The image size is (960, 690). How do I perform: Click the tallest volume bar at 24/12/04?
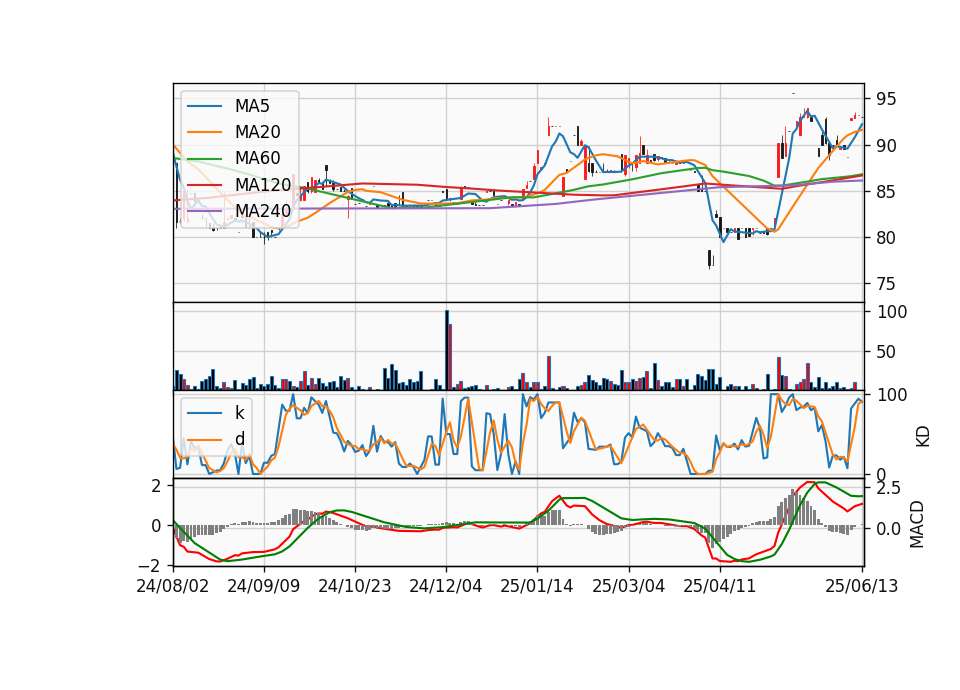[x=447, y=350]
